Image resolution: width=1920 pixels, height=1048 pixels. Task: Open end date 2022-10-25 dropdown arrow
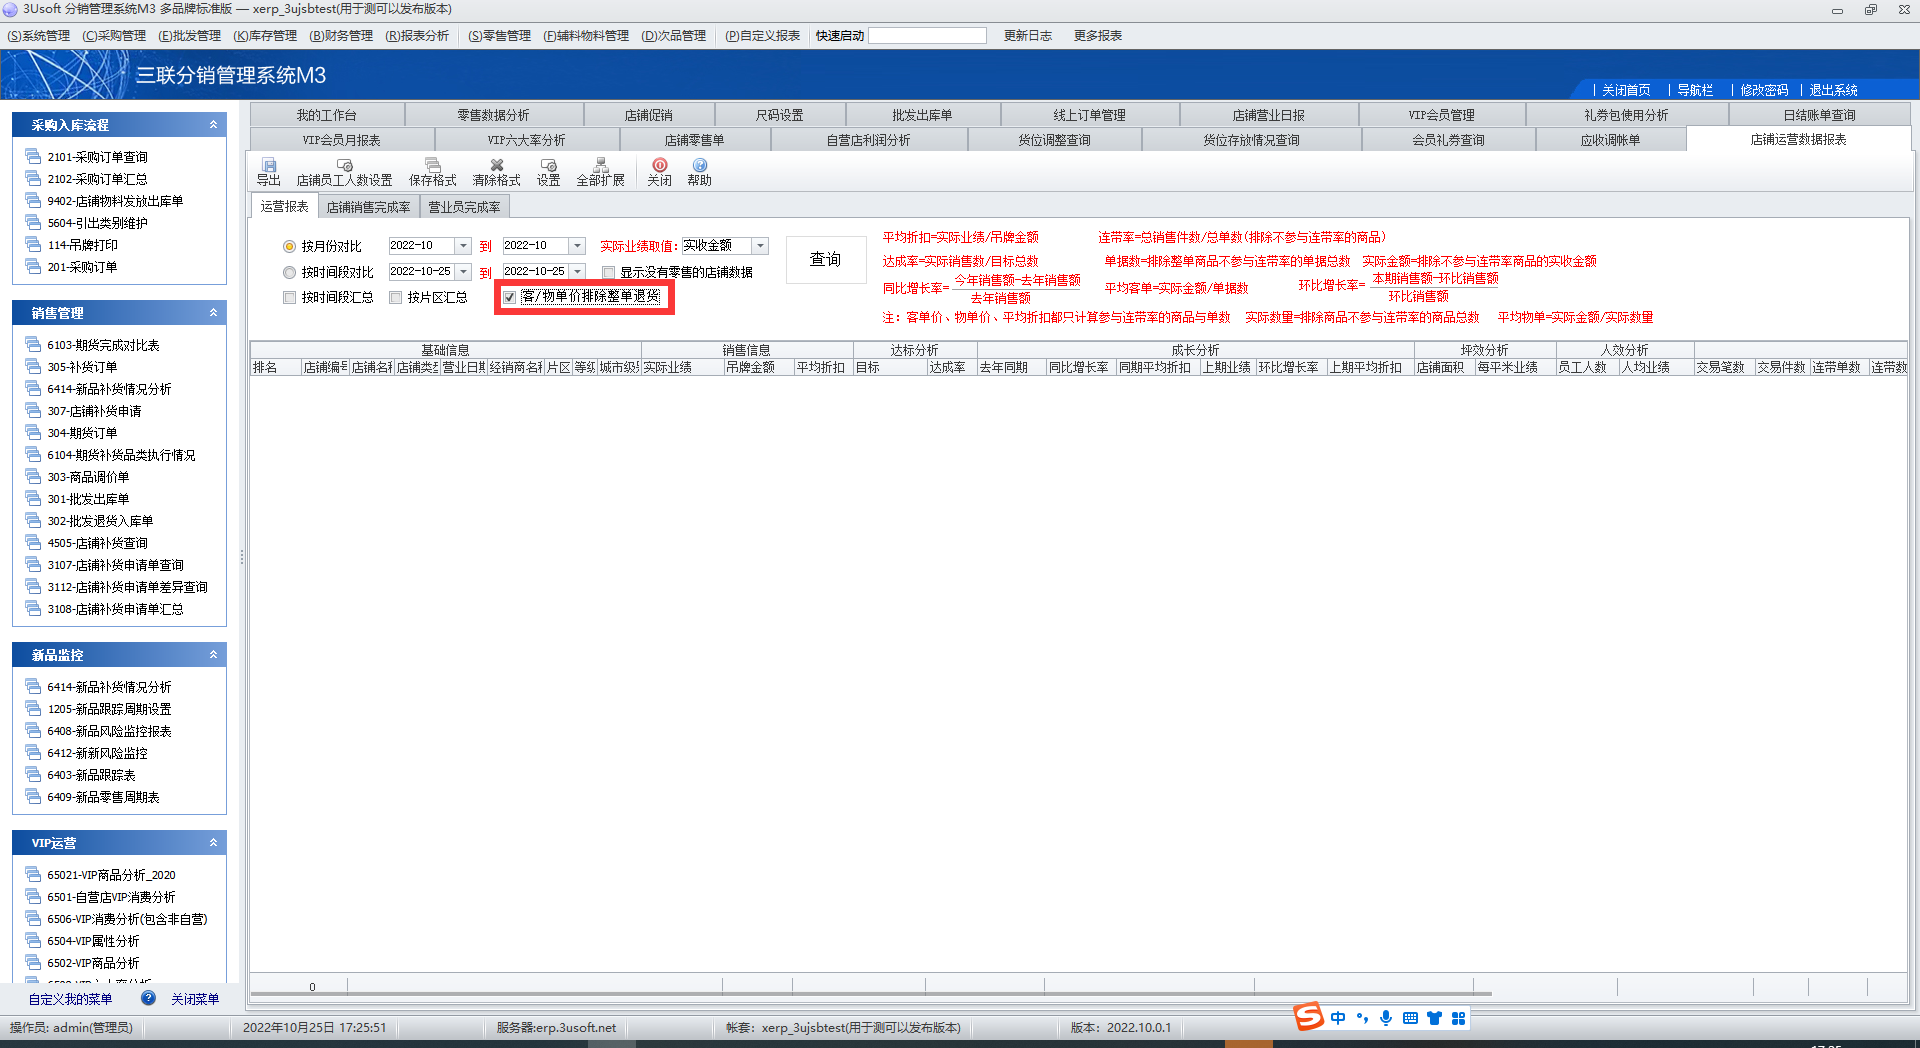pyautogui.click(x=577, y=272)
